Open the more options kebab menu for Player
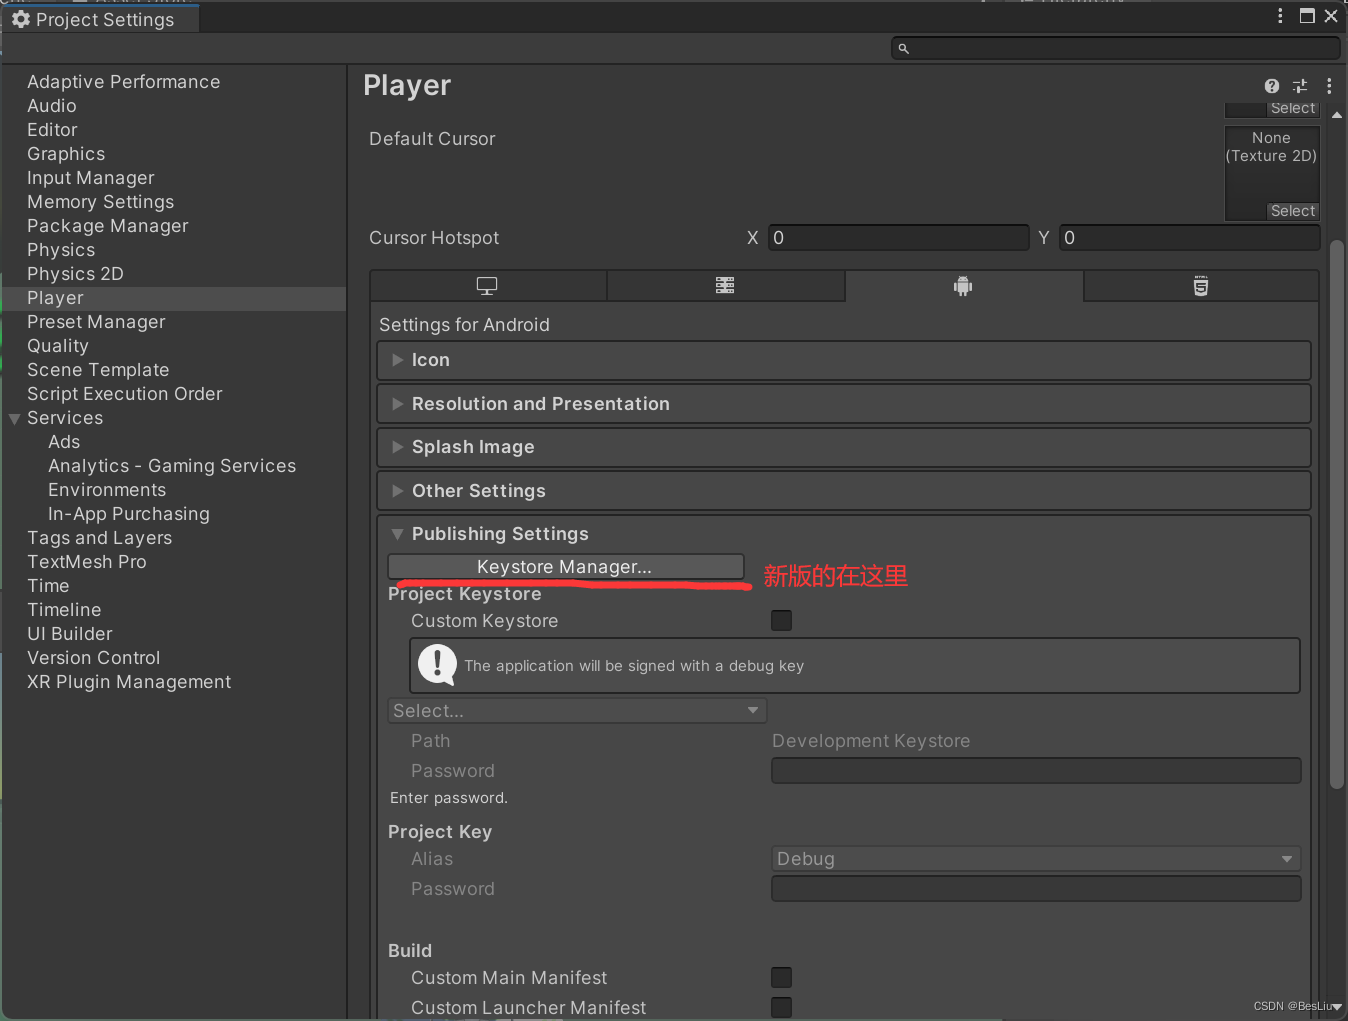Viewport: 1348px width, 1021px height. click(x=1329, y=86)
